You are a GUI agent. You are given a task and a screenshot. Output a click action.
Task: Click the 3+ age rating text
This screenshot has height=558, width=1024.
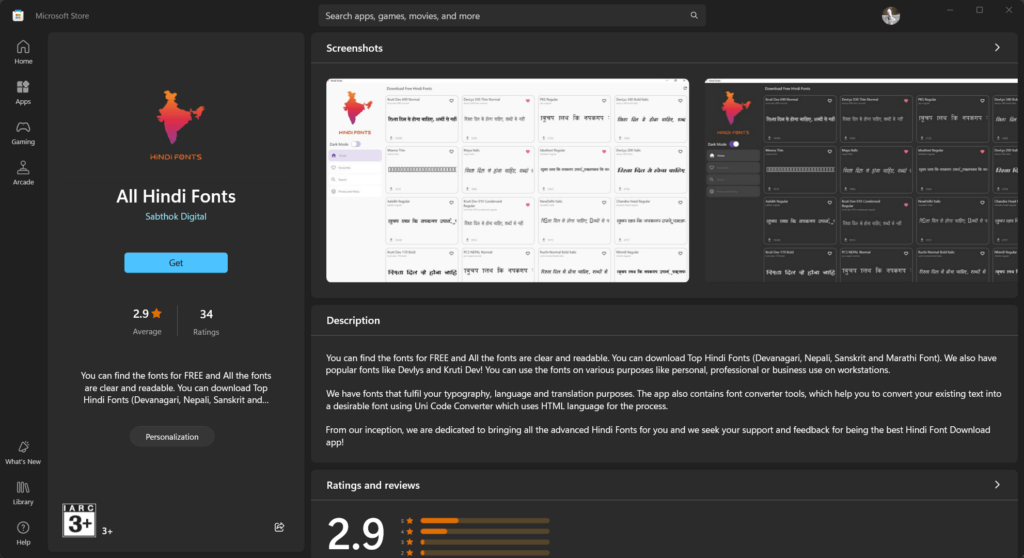107,531
